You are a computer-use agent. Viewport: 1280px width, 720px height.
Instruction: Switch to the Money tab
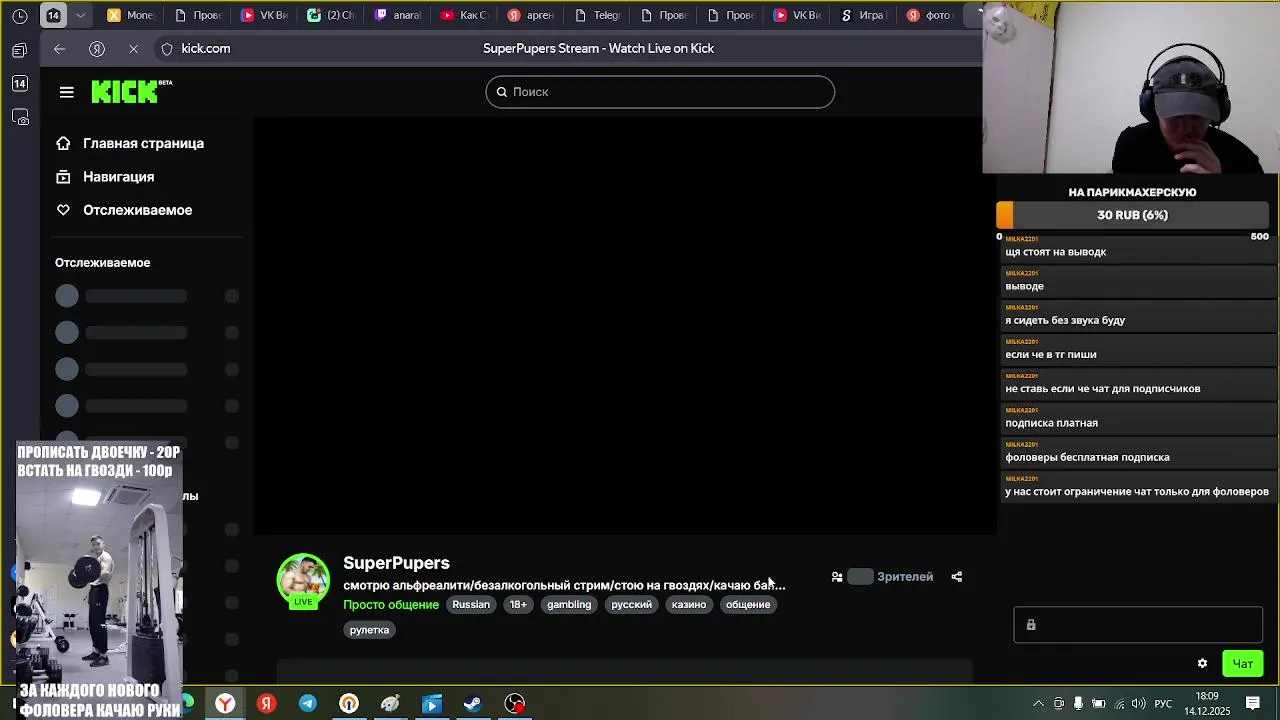[130, 15]
